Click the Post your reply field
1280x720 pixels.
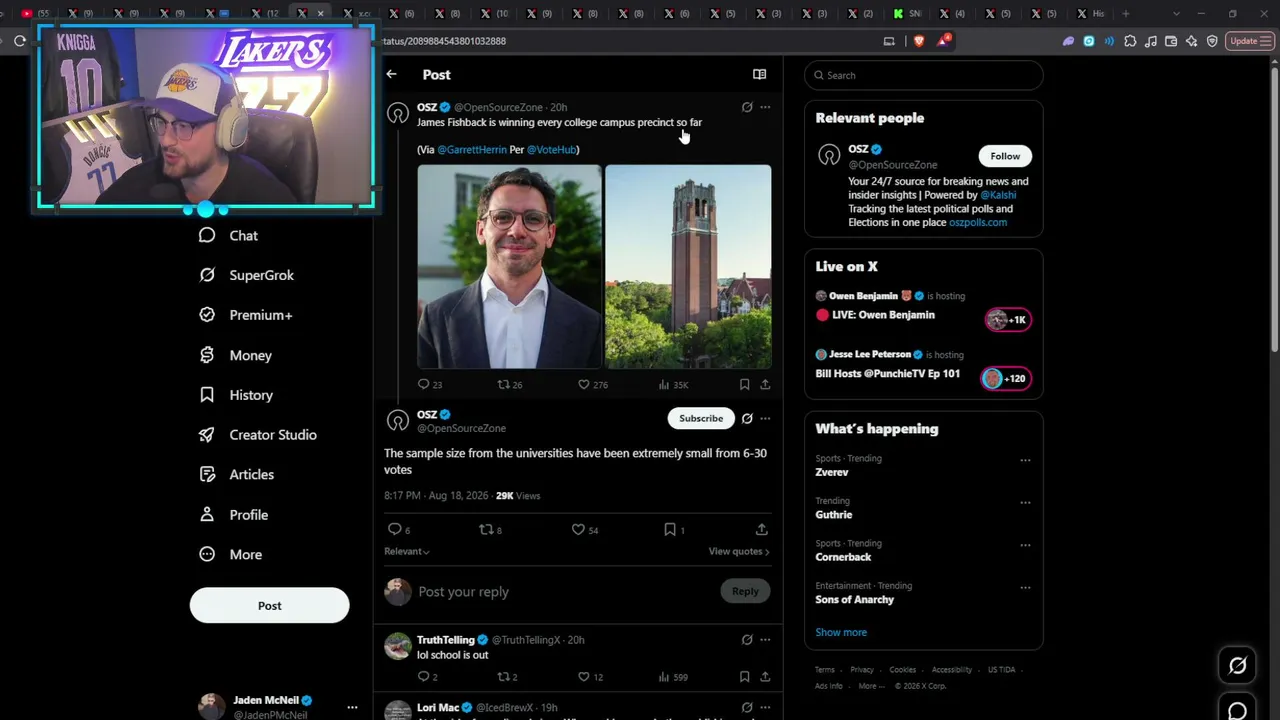563,592
